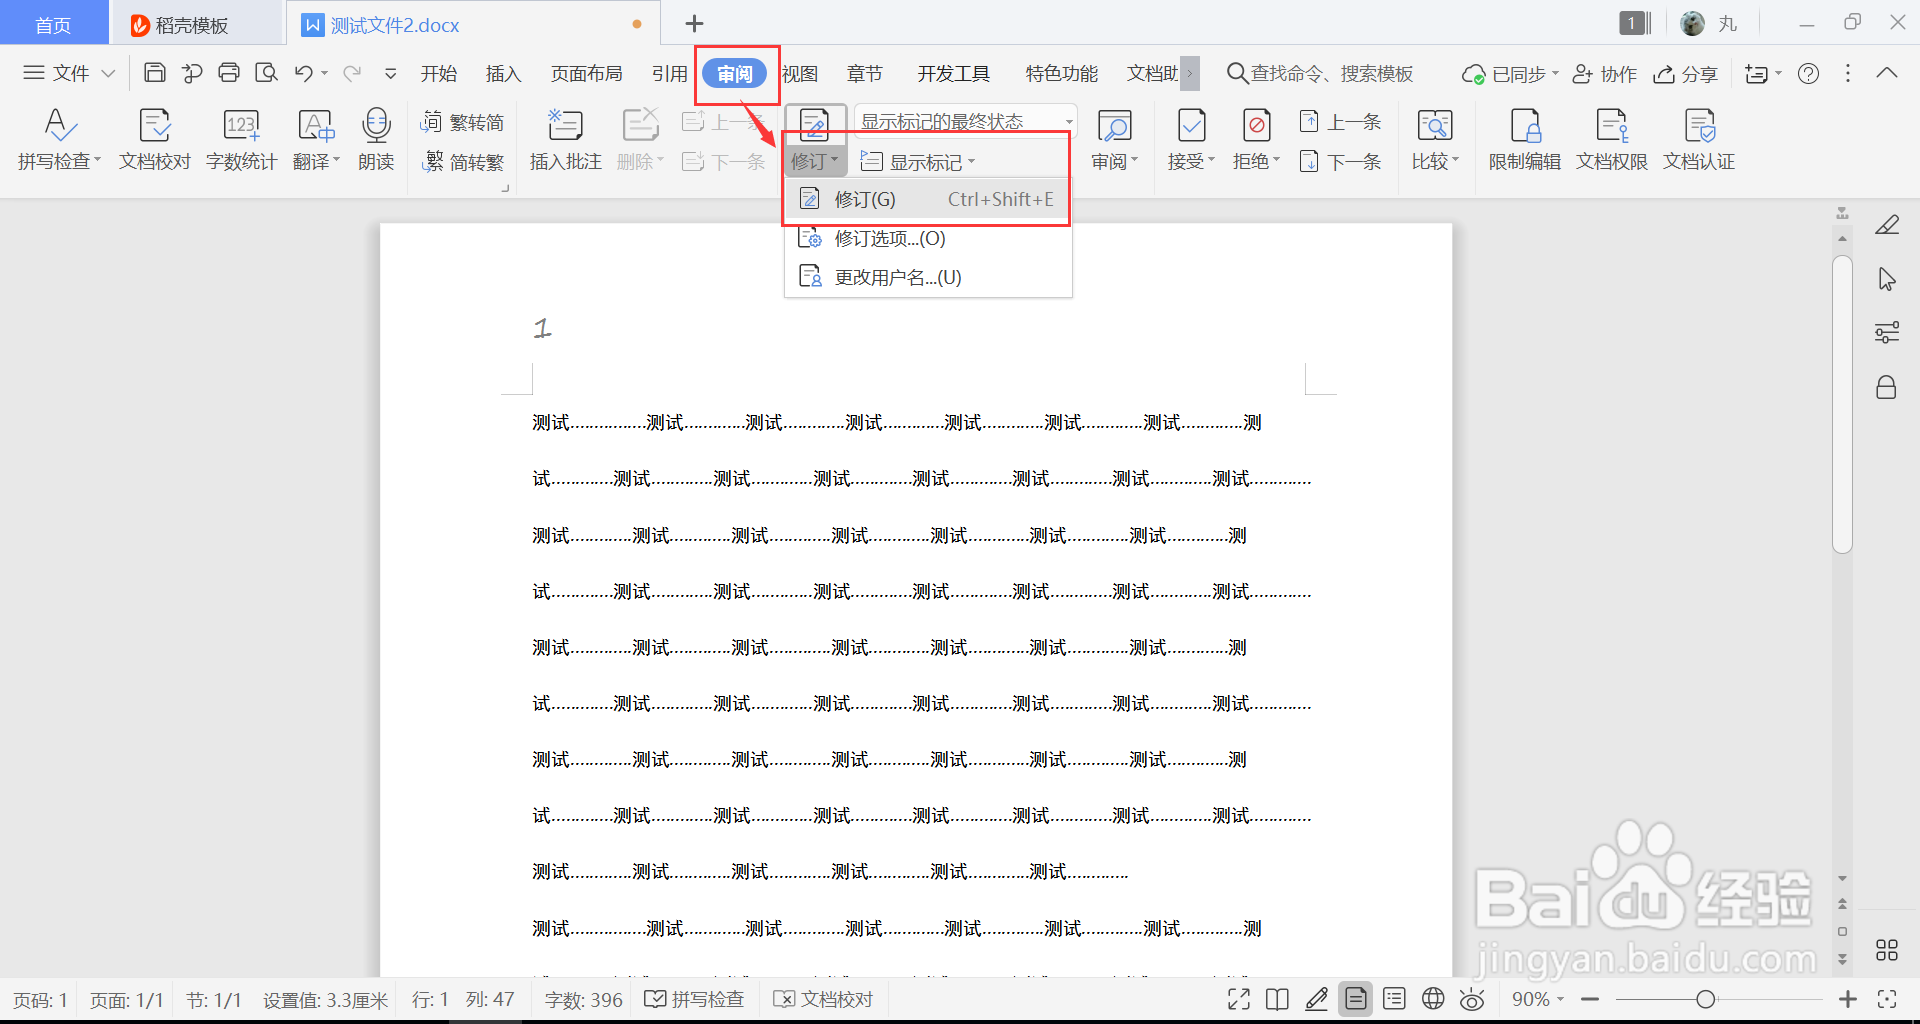Expand more ribbon tabs arrow
The height and width of the screenshot is (1024, 1920).
click(1190, 73)
